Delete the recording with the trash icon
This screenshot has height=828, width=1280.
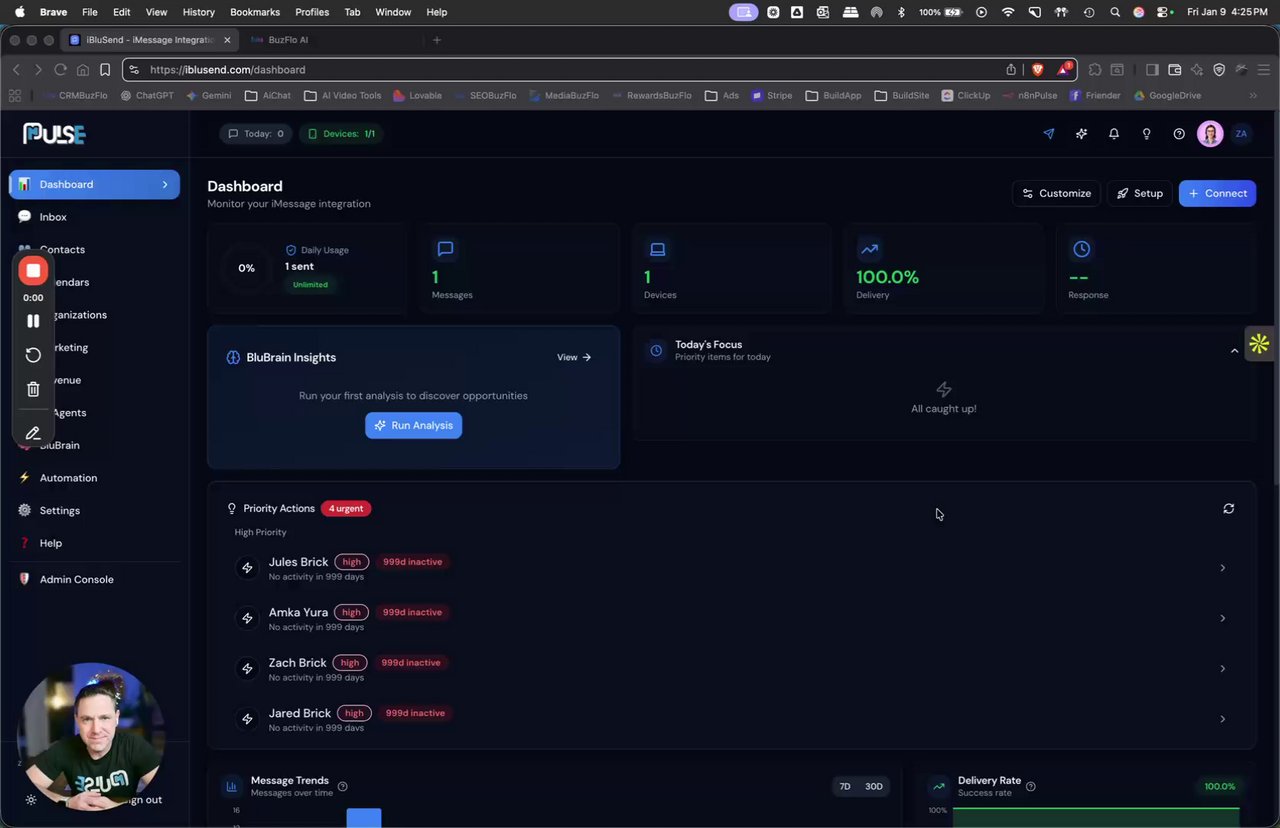tap(33, 389)
